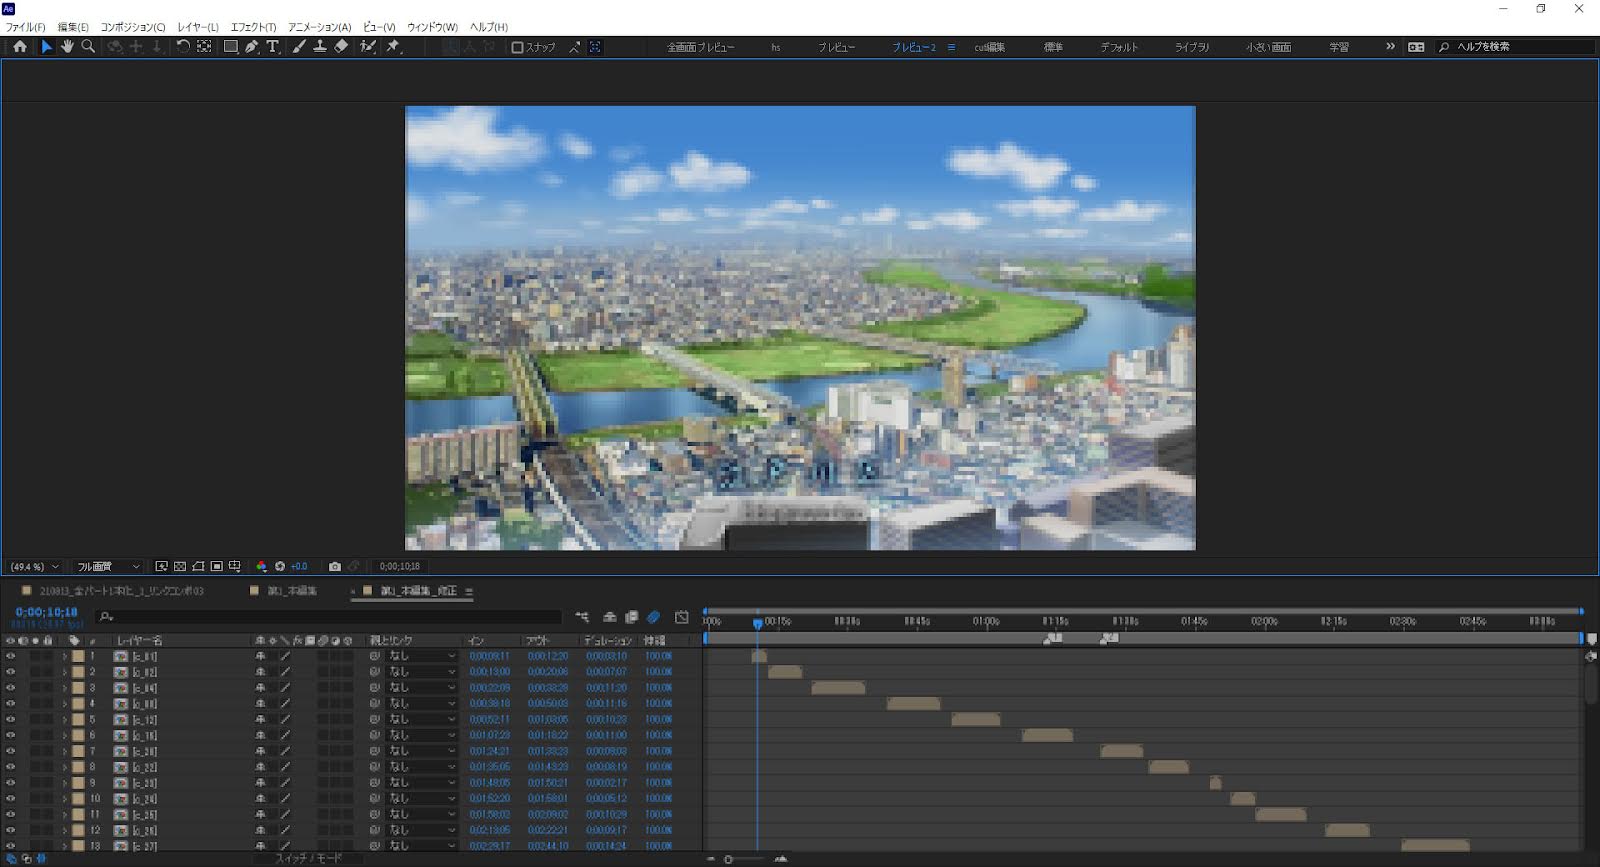Screen dimensions: 1600x867
Task: Switch to the デフォルト workspace
Action: click(1119, 47)
